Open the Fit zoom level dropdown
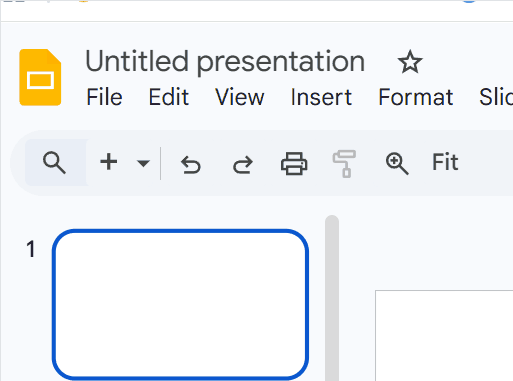Screen dimensions: 513x381 pos(445,162)
